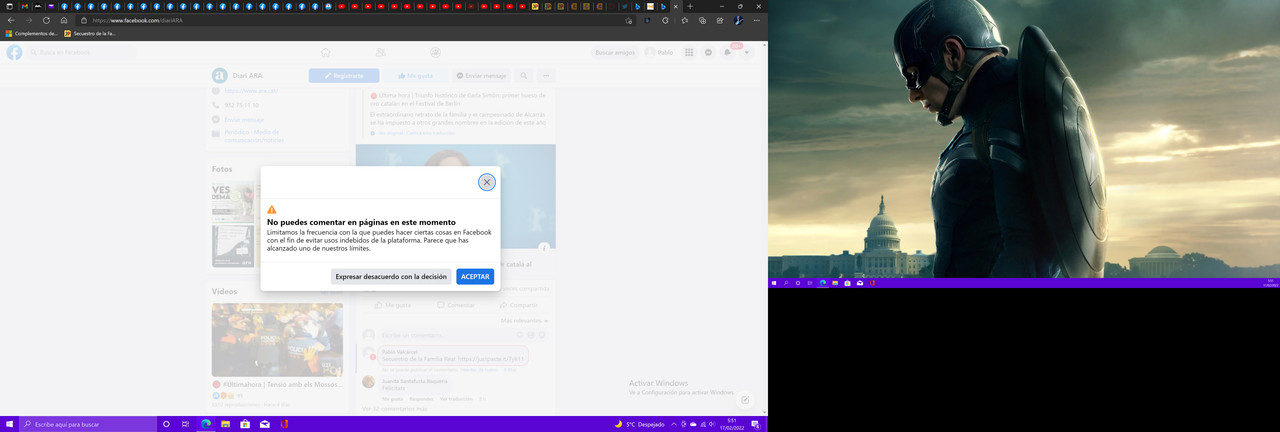This screenshot has width=1280, height=432.
Task: Show hidden system tray icons chevron
Action: [x=673, y=424]
